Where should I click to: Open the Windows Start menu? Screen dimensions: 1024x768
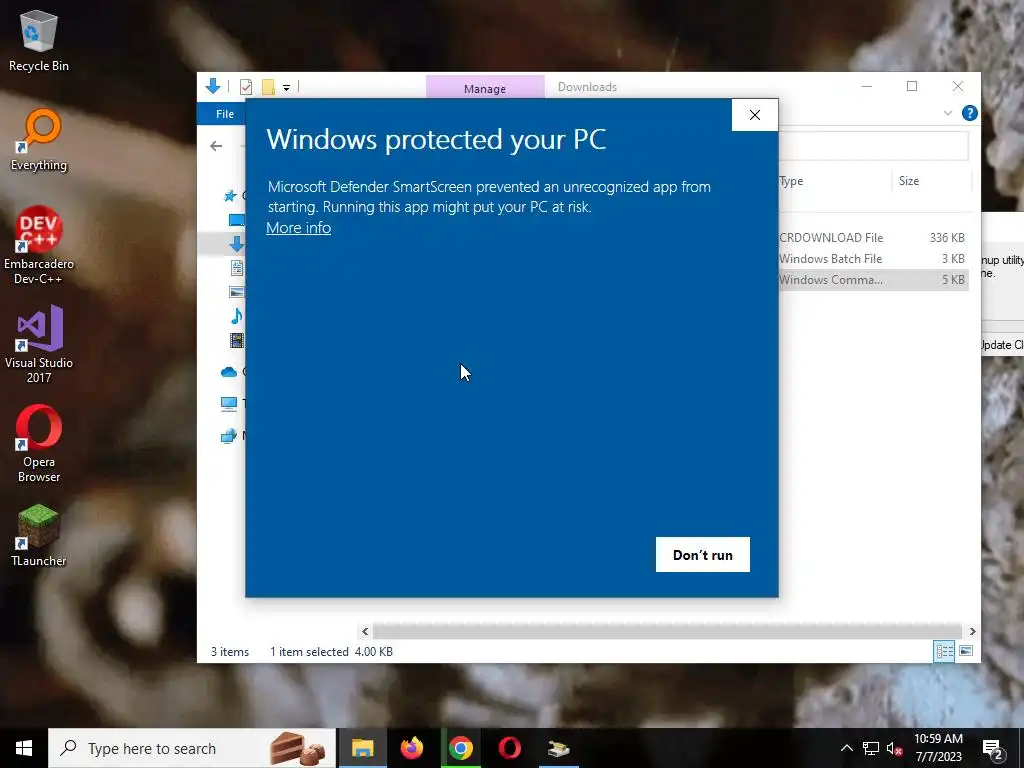(x=24, y=748)
